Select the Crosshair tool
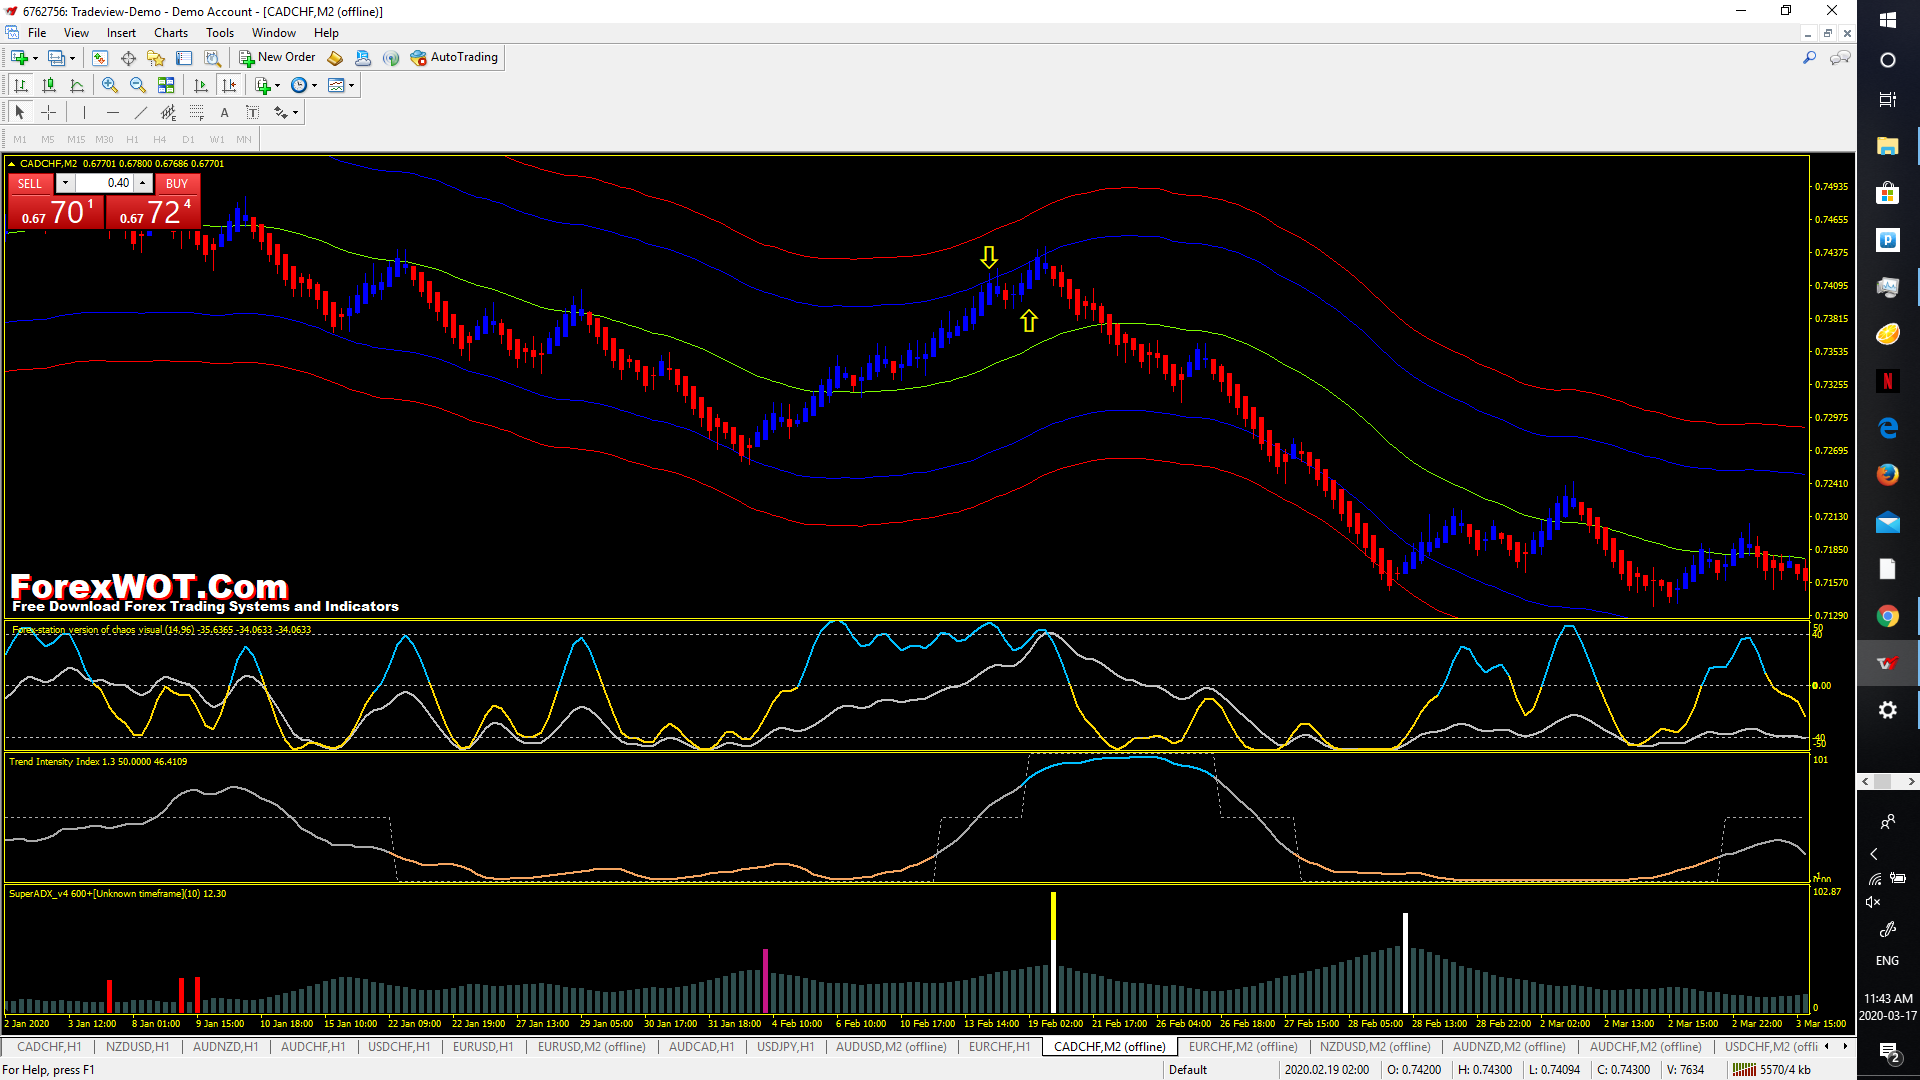The width and height of the screenshot is (1920, 1080). [48, 113]
